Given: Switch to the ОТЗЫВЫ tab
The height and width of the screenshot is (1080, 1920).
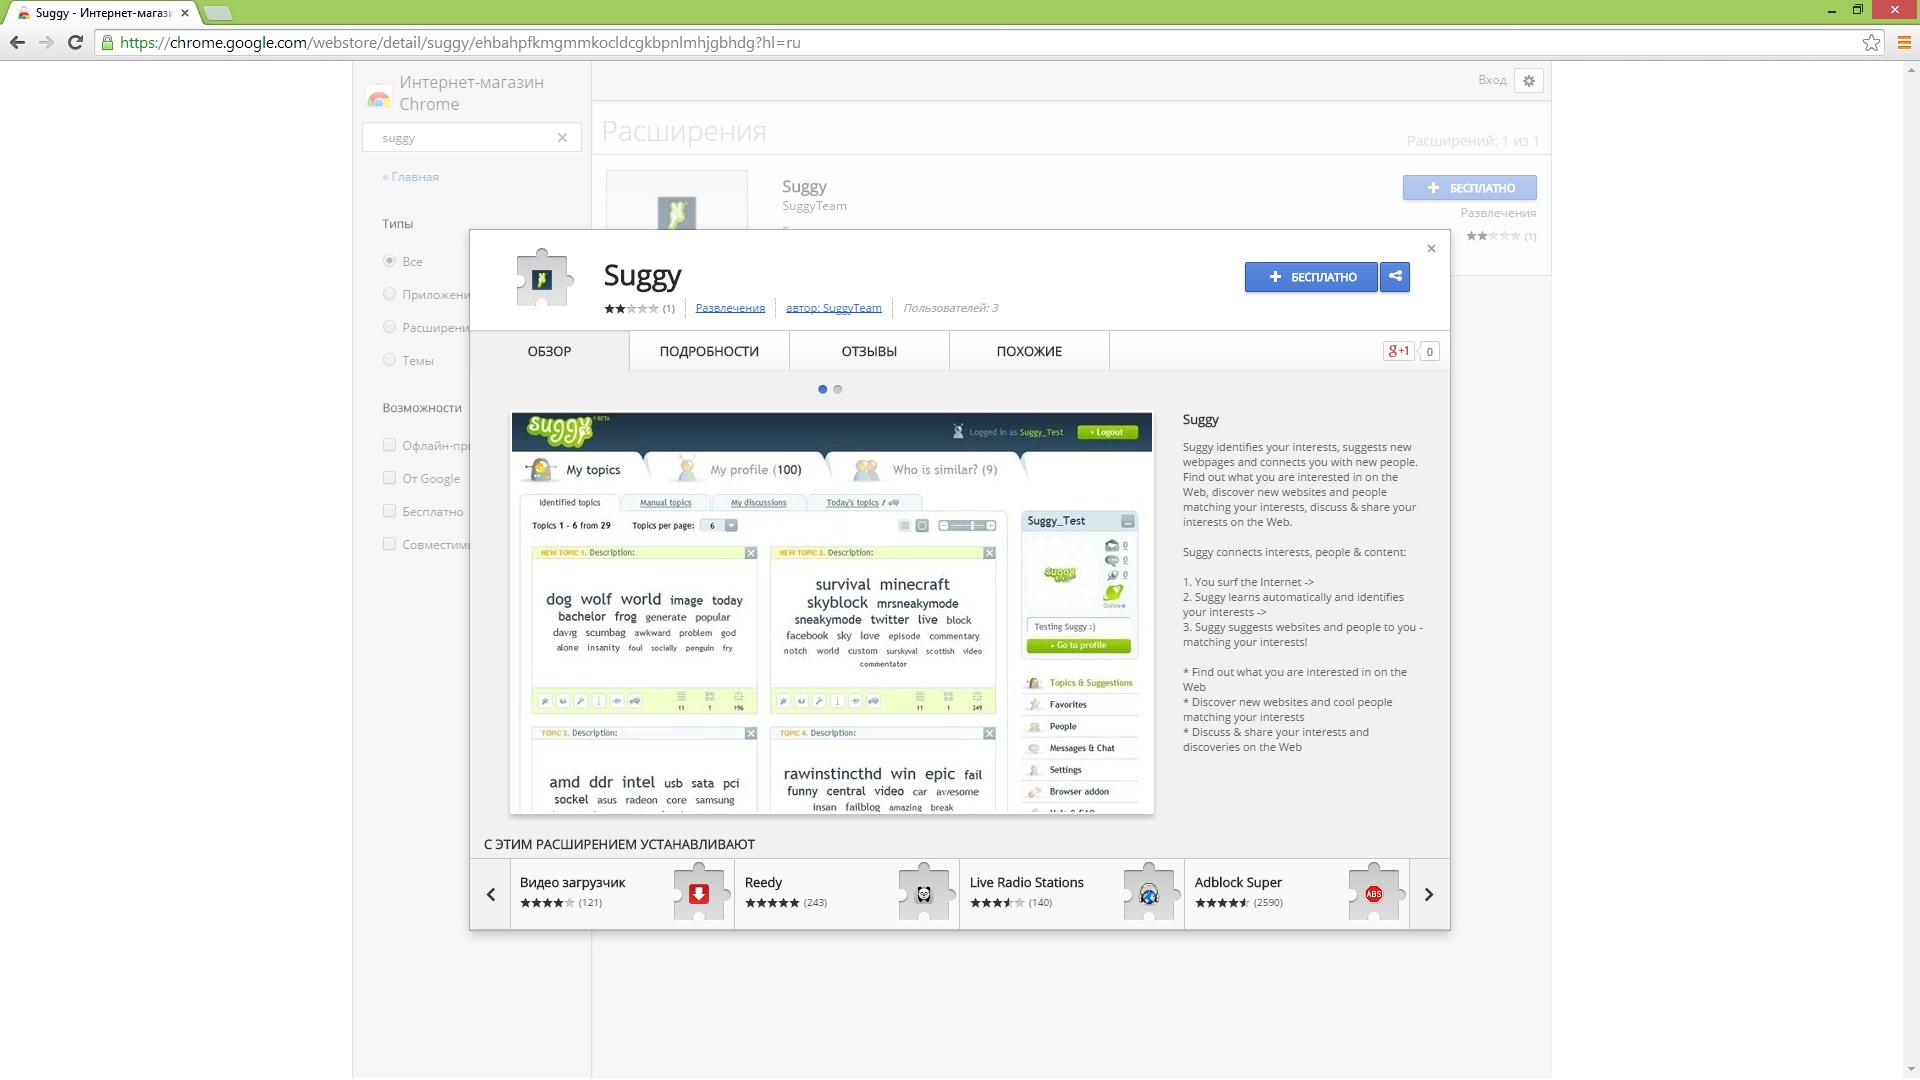Looking at the screenshot, I should pos(869,351).
